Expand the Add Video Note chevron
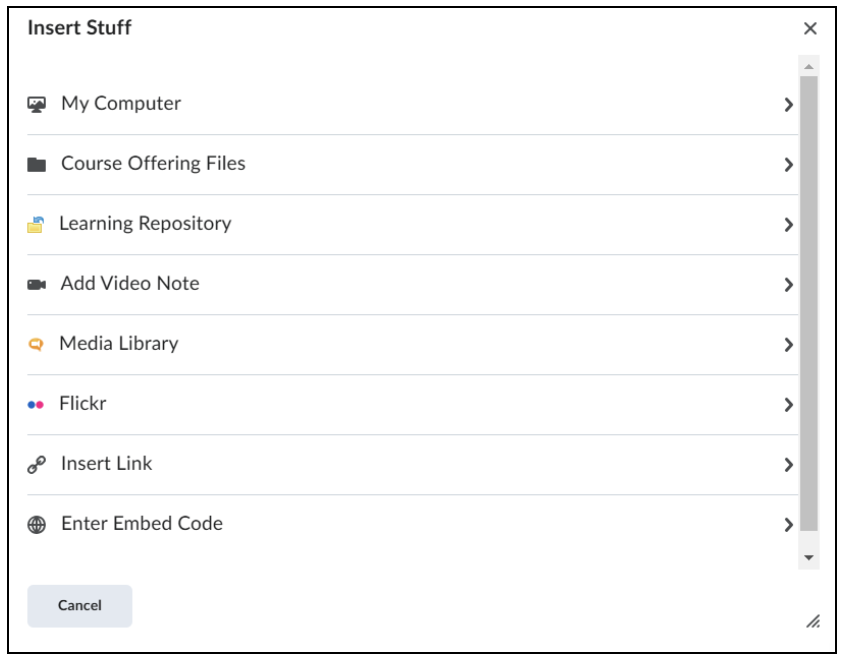This screenshot has height=664, width=846. click(x=788, y=285)
